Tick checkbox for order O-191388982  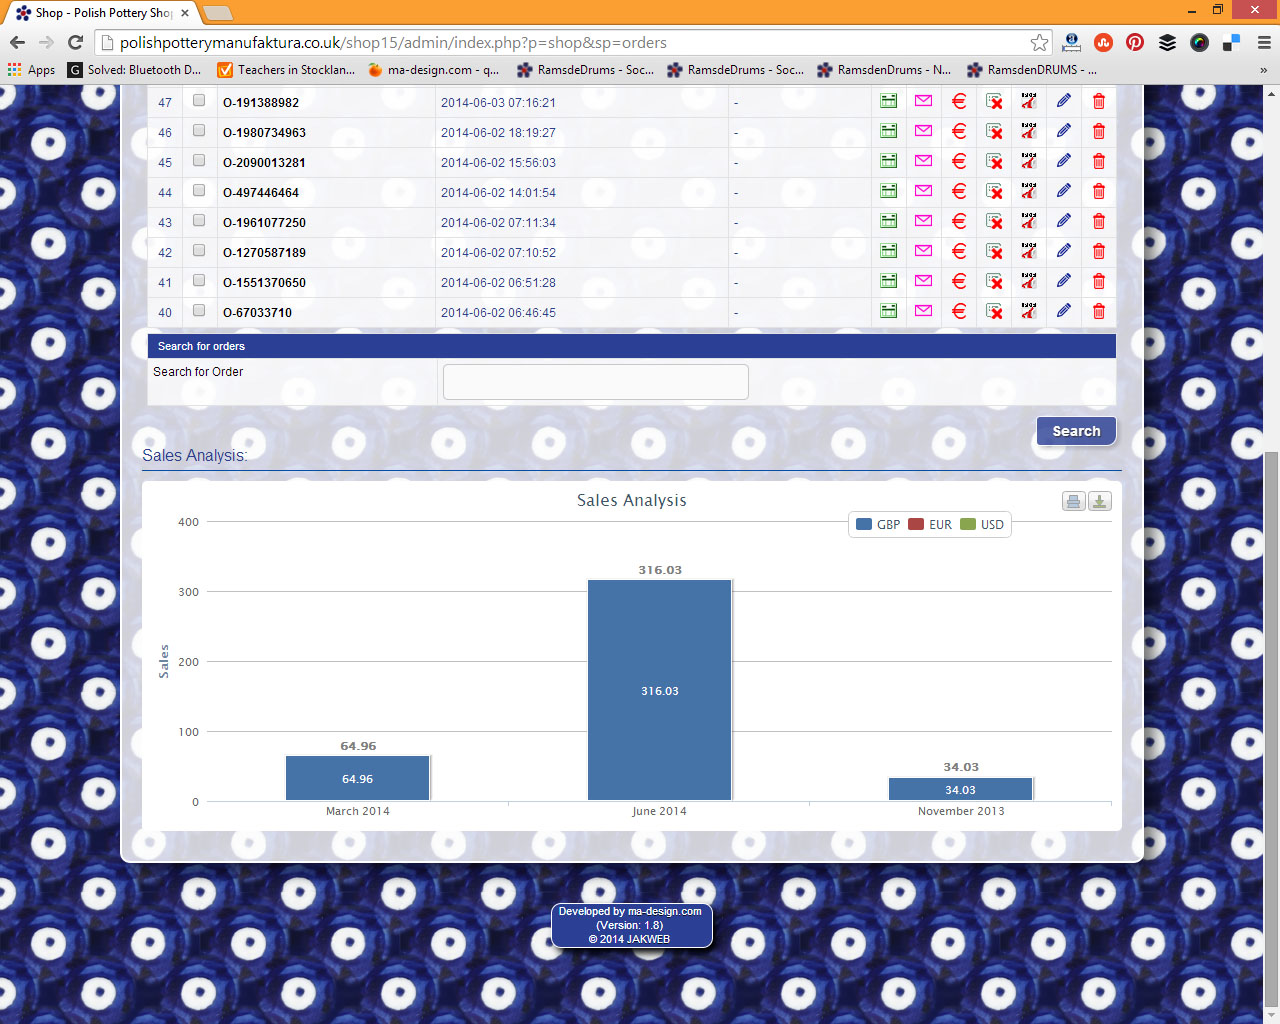point(199,100)
